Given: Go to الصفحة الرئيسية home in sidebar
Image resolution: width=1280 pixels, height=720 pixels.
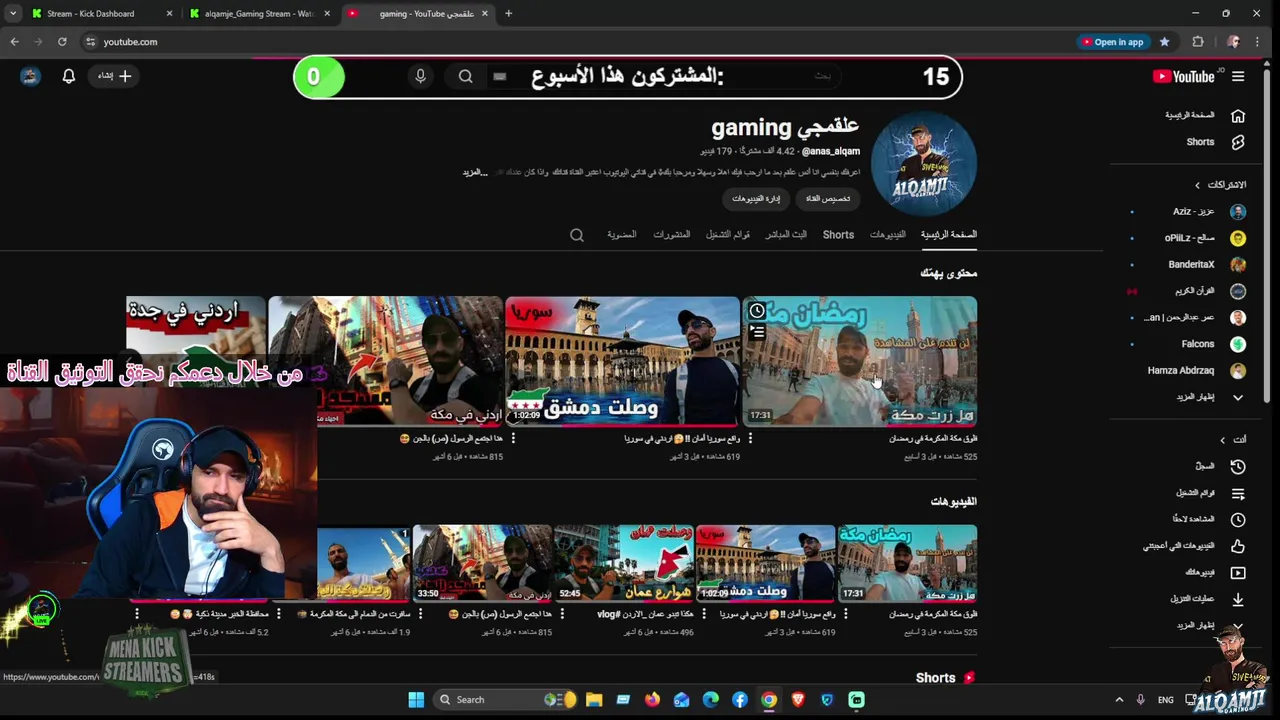Looking at the screenshot, I should pos(1204,115).
